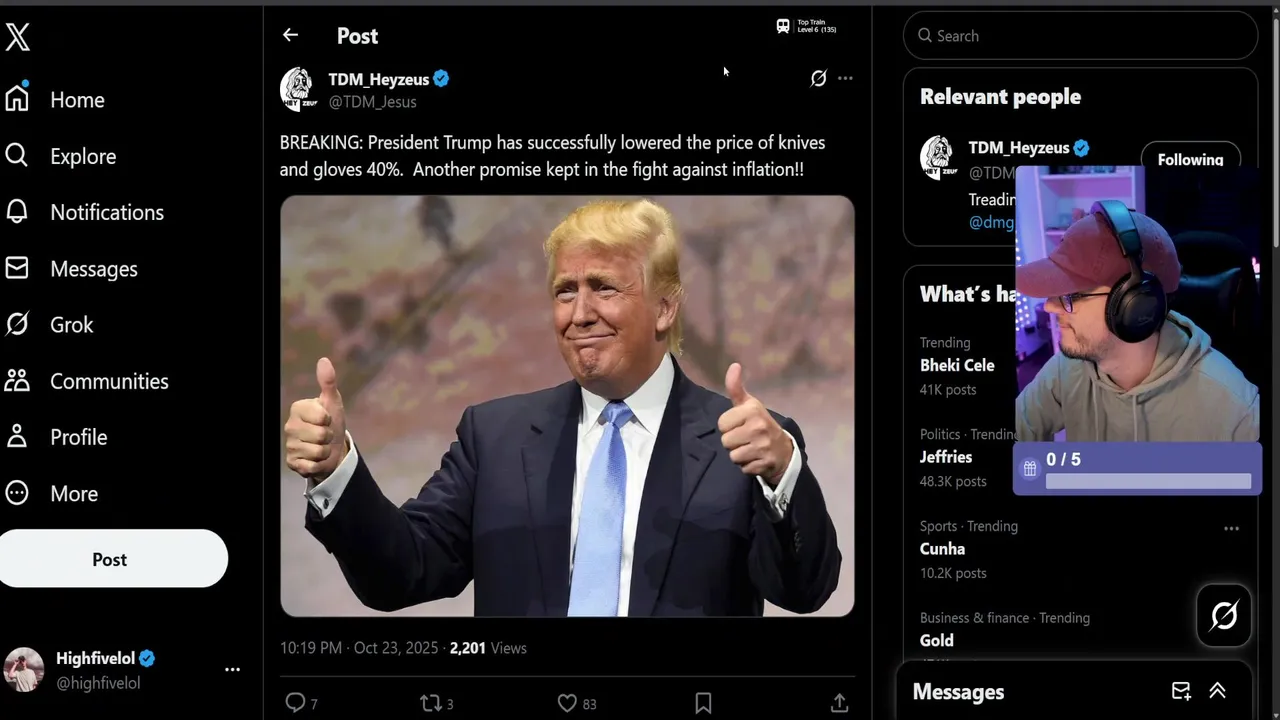Bookmark this post
The image size is (1280, 720).
703,703
